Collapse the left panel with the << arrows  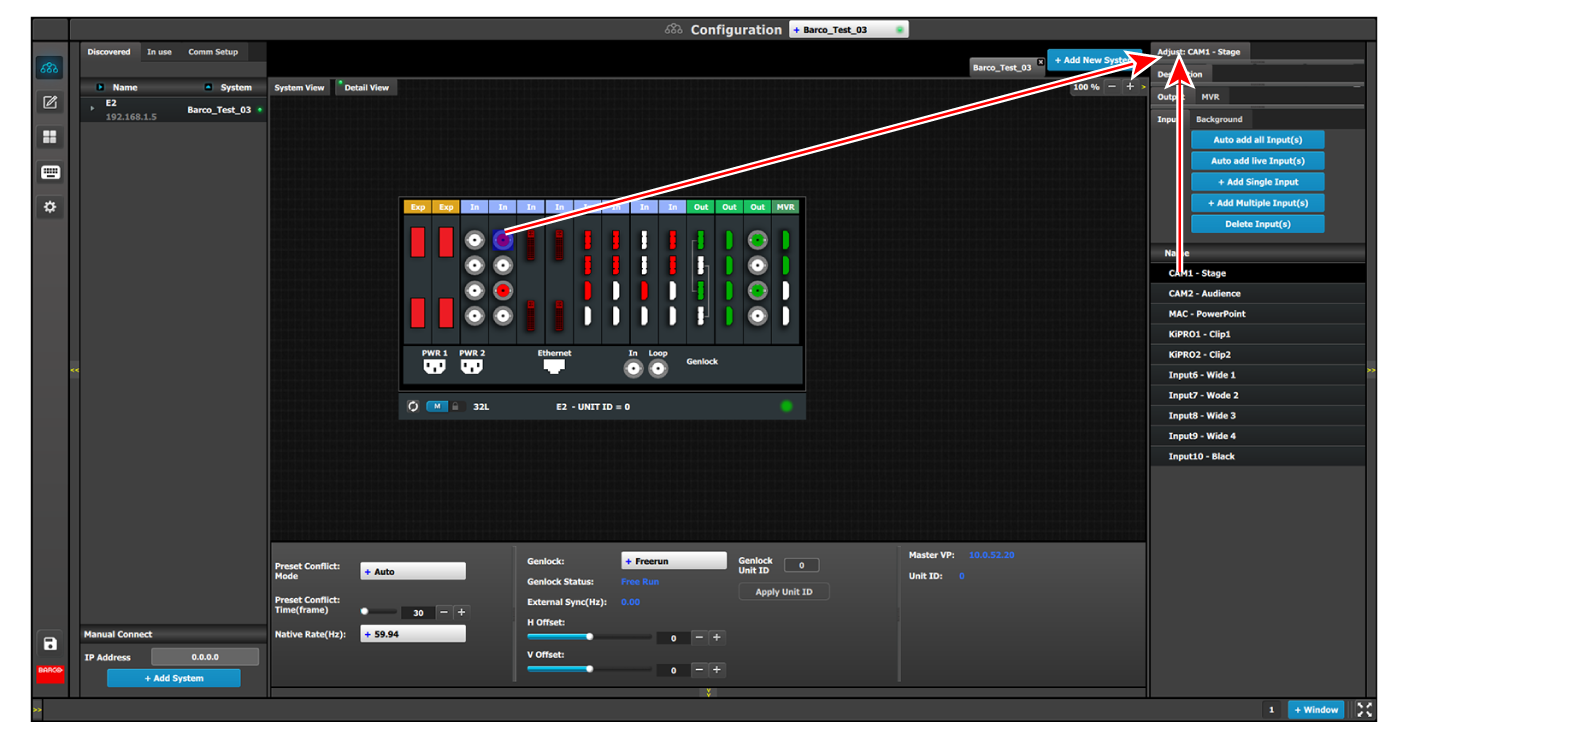74,371
